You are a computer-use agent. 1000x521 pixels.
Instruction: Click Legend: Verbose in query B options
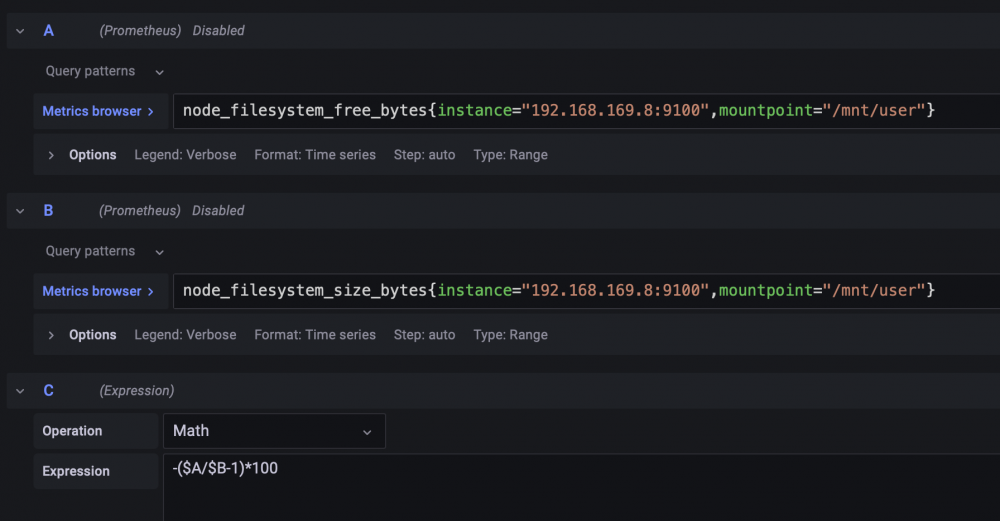185,335
